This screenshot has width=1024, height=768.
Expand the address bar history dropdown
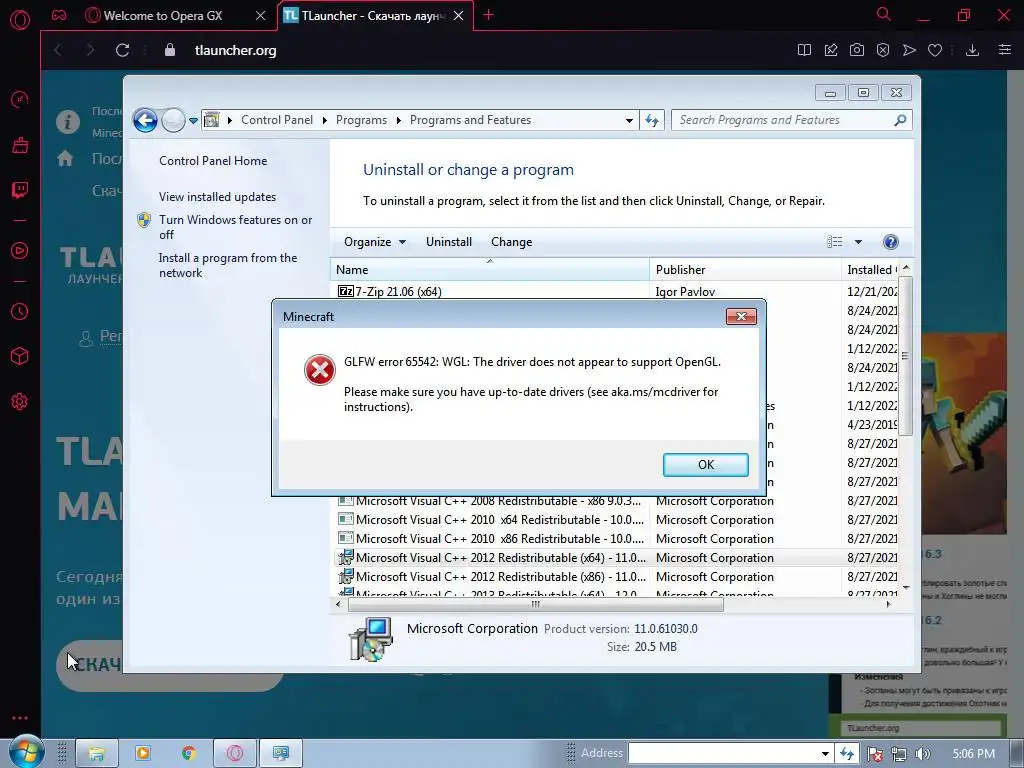(x=629, y=121)
